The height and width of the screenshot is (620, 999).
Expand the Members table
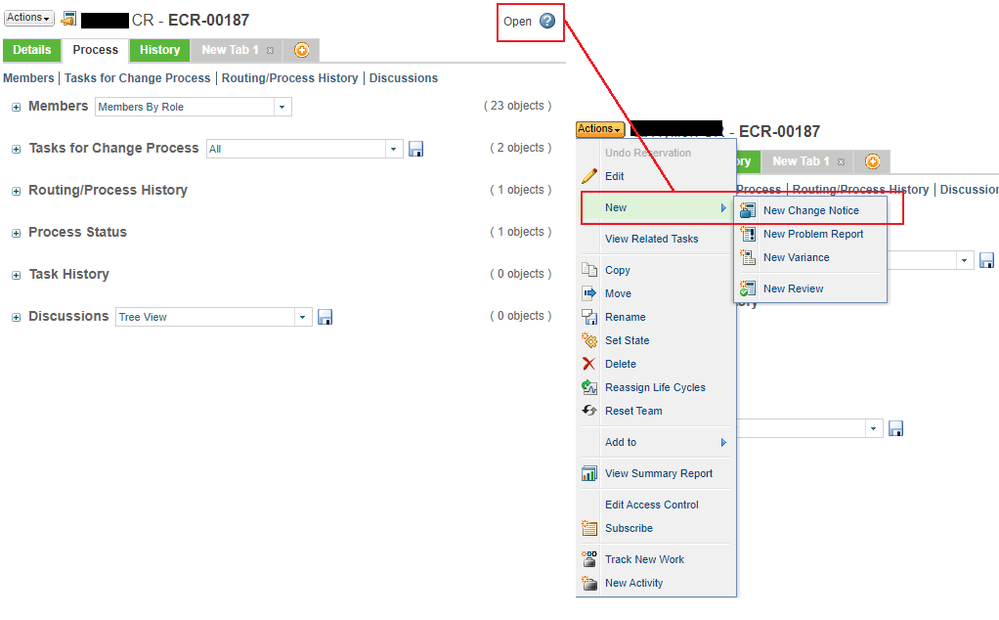pyautogui.click(x=16, y=108)
